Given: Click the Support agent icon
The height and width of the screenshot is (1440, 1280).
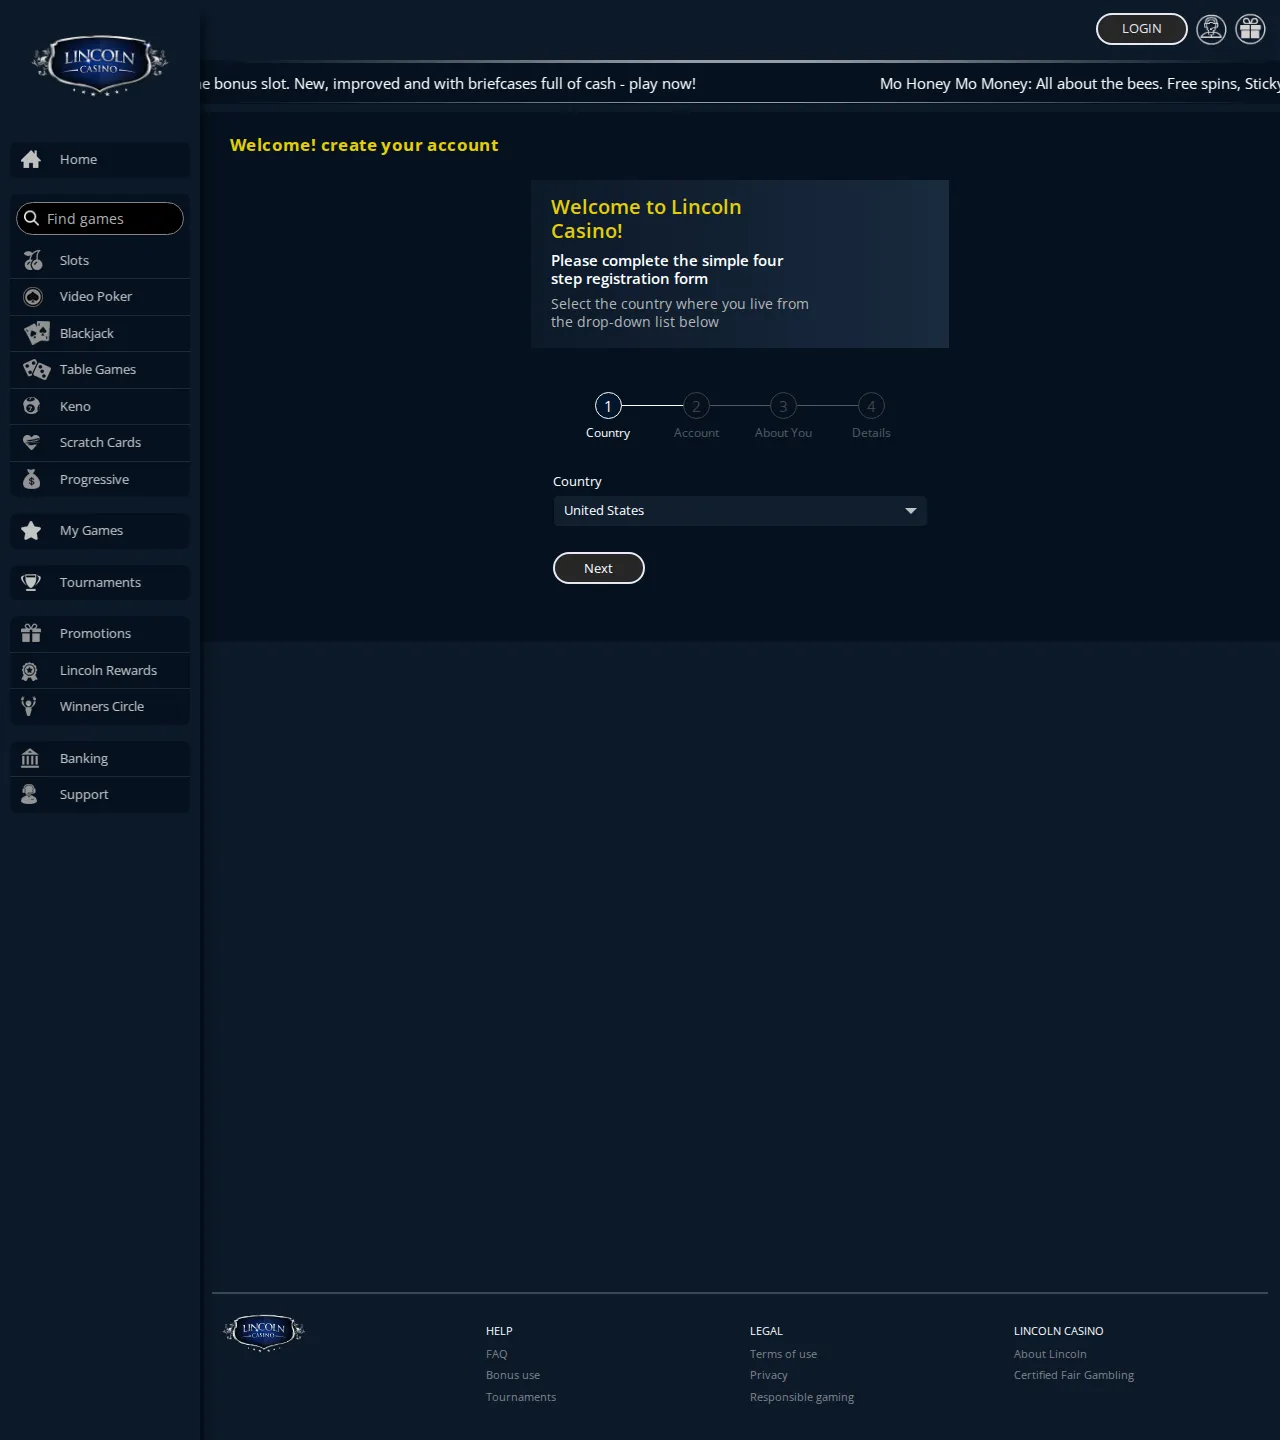Looking at the screenshot, I should [29, 794].
